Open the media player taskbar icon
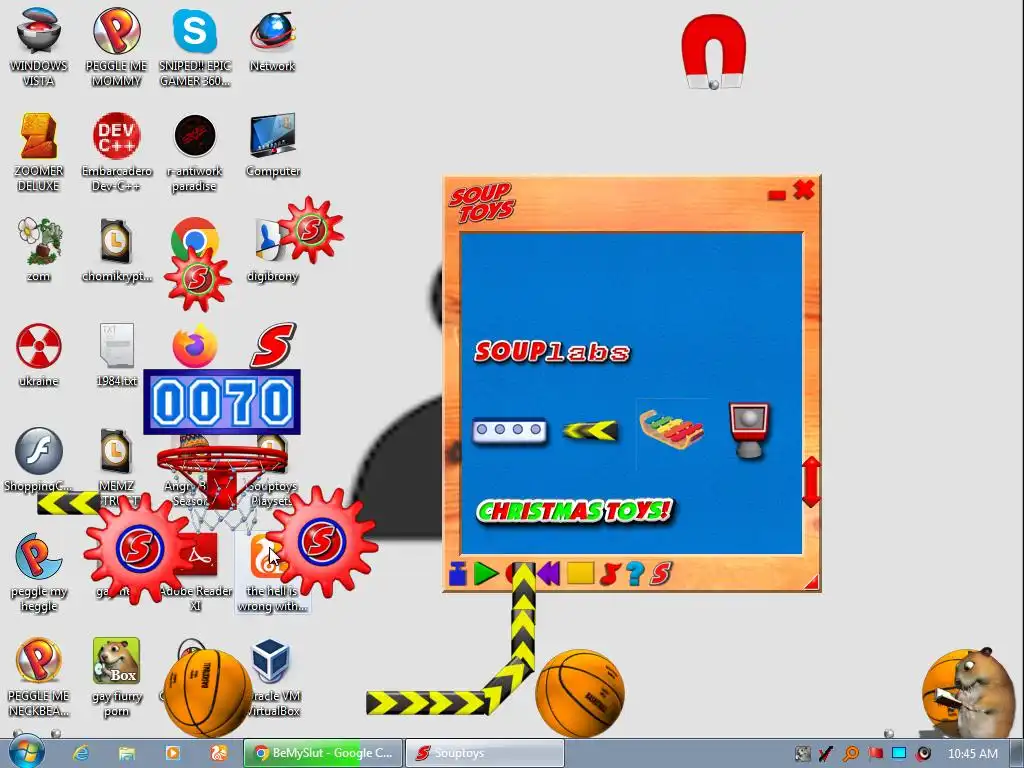Screen dimensions: 1024x768 tap(173, 753)
